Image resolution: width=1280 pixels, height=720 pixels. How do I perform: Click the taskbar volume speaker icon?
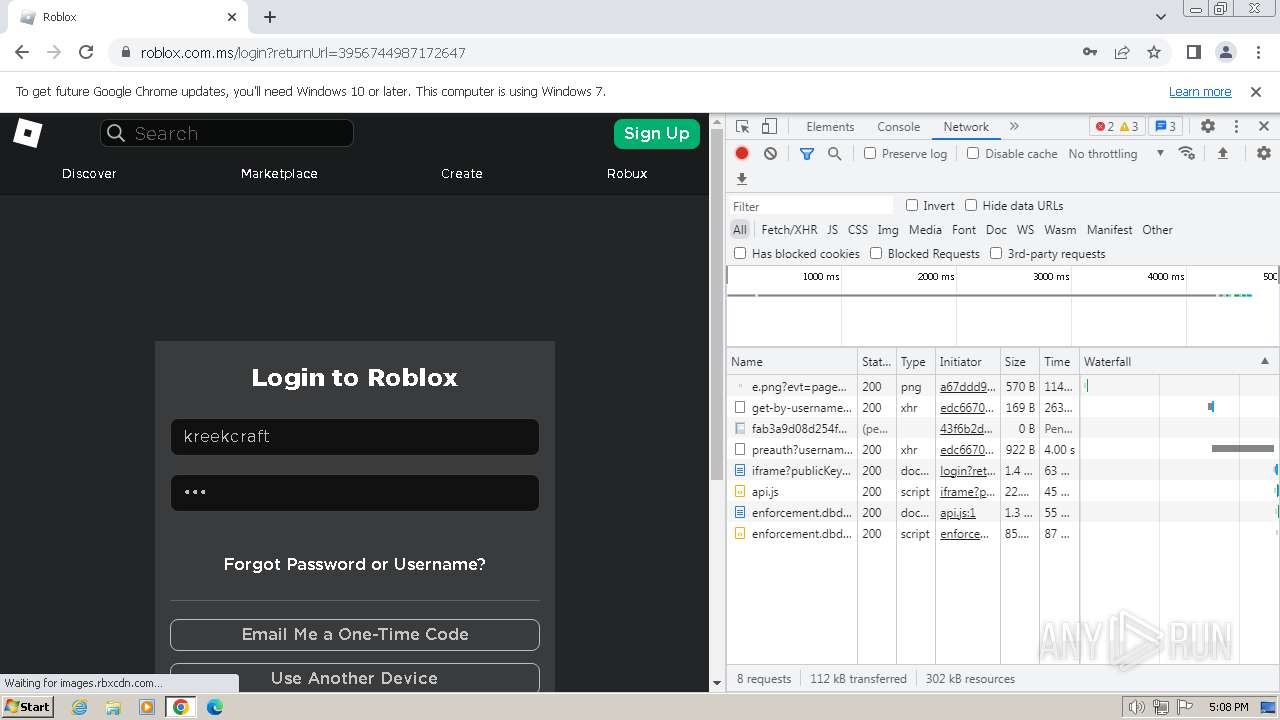1136,707
